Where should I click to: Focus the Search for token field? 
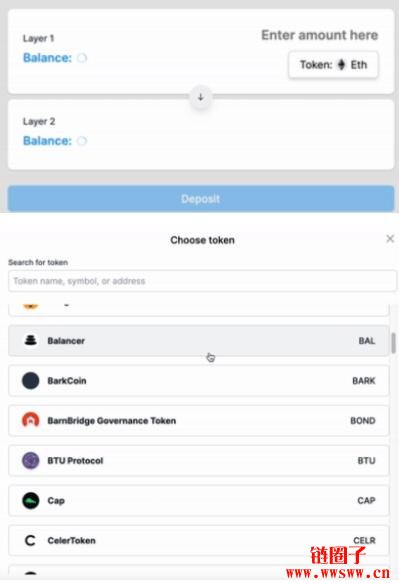[x=202, y=281]
